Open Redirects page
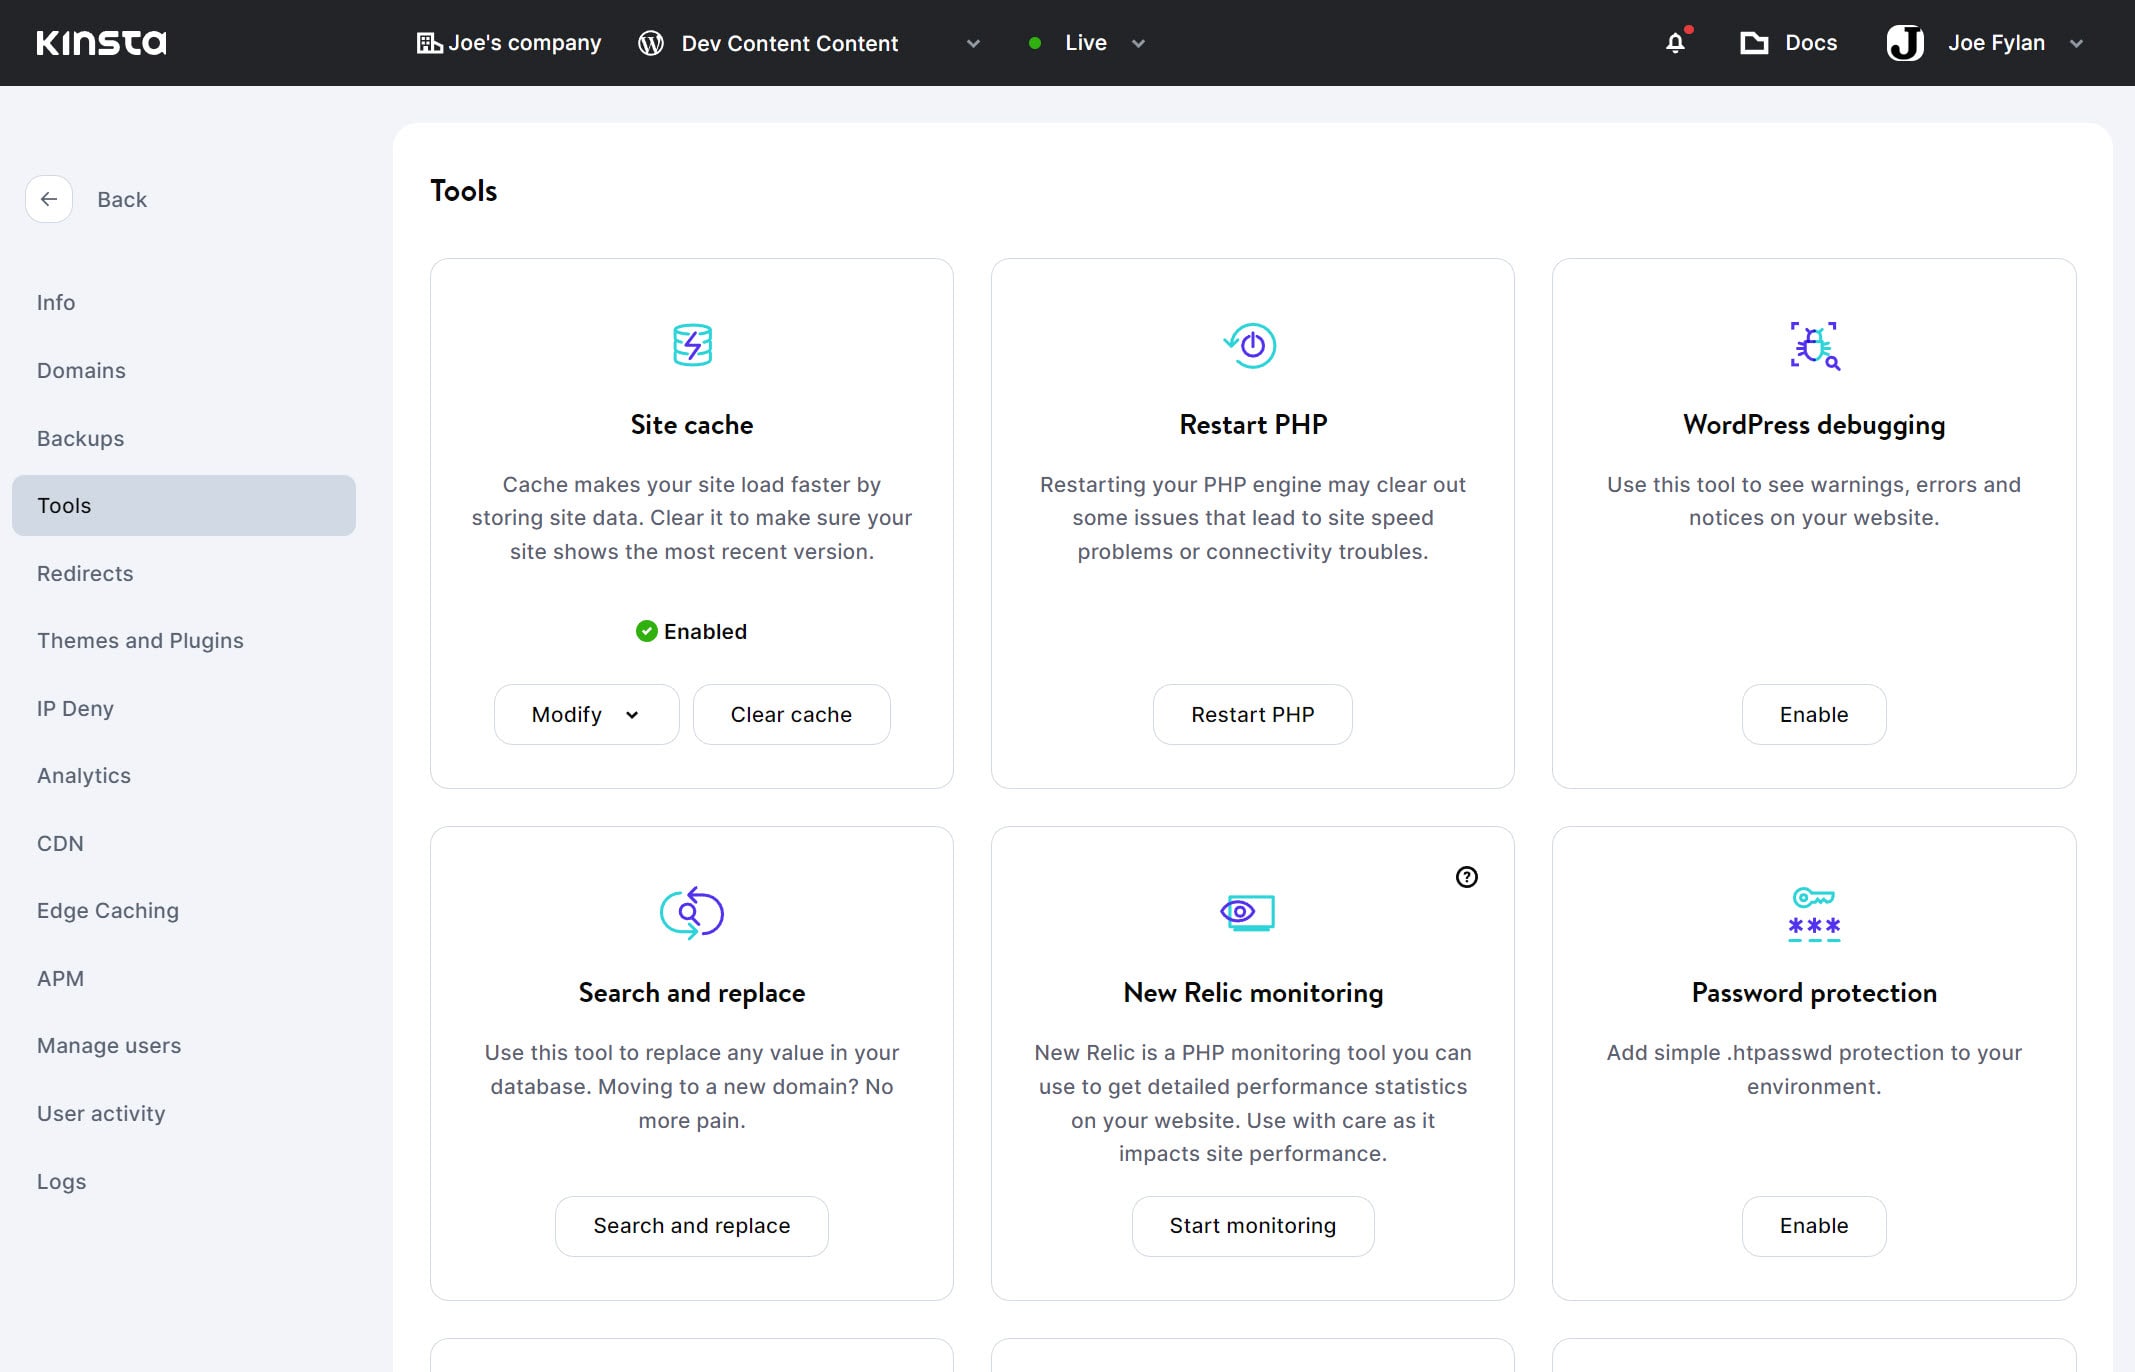This screenshot has width=2135, height=1372. tap(85, 573)
